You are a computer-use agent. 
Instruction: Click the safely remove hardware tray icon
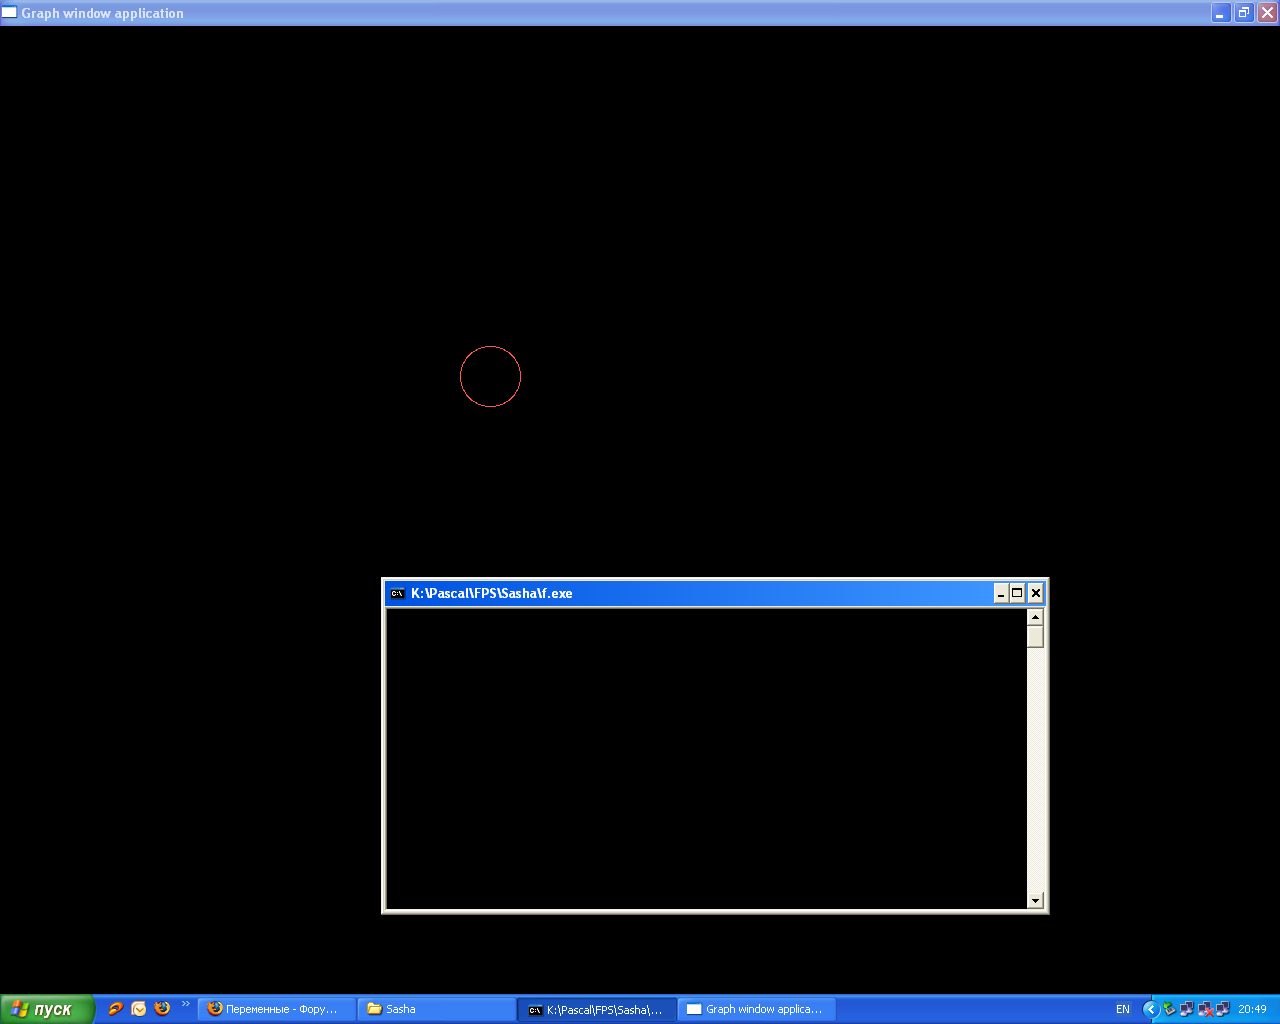click(1169, 1009)
